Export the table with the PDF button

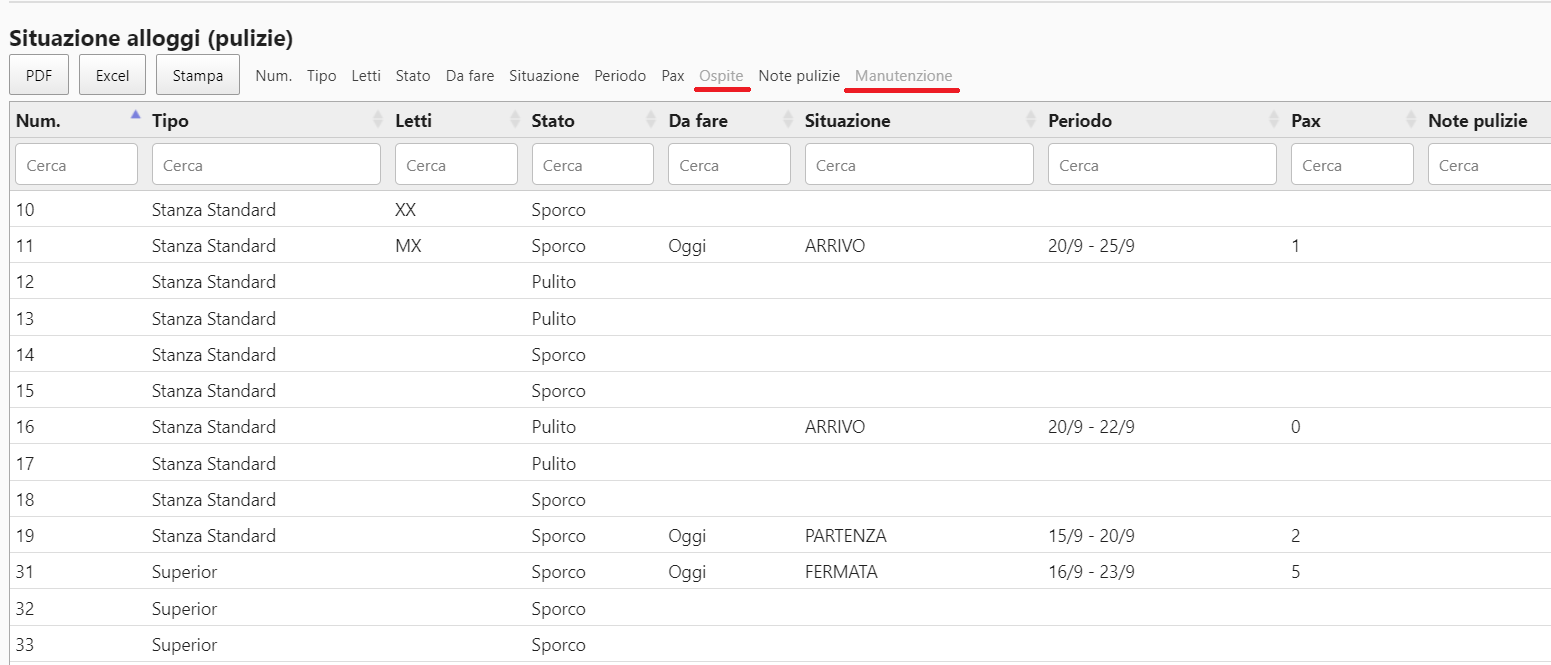(x=39, y=76)
